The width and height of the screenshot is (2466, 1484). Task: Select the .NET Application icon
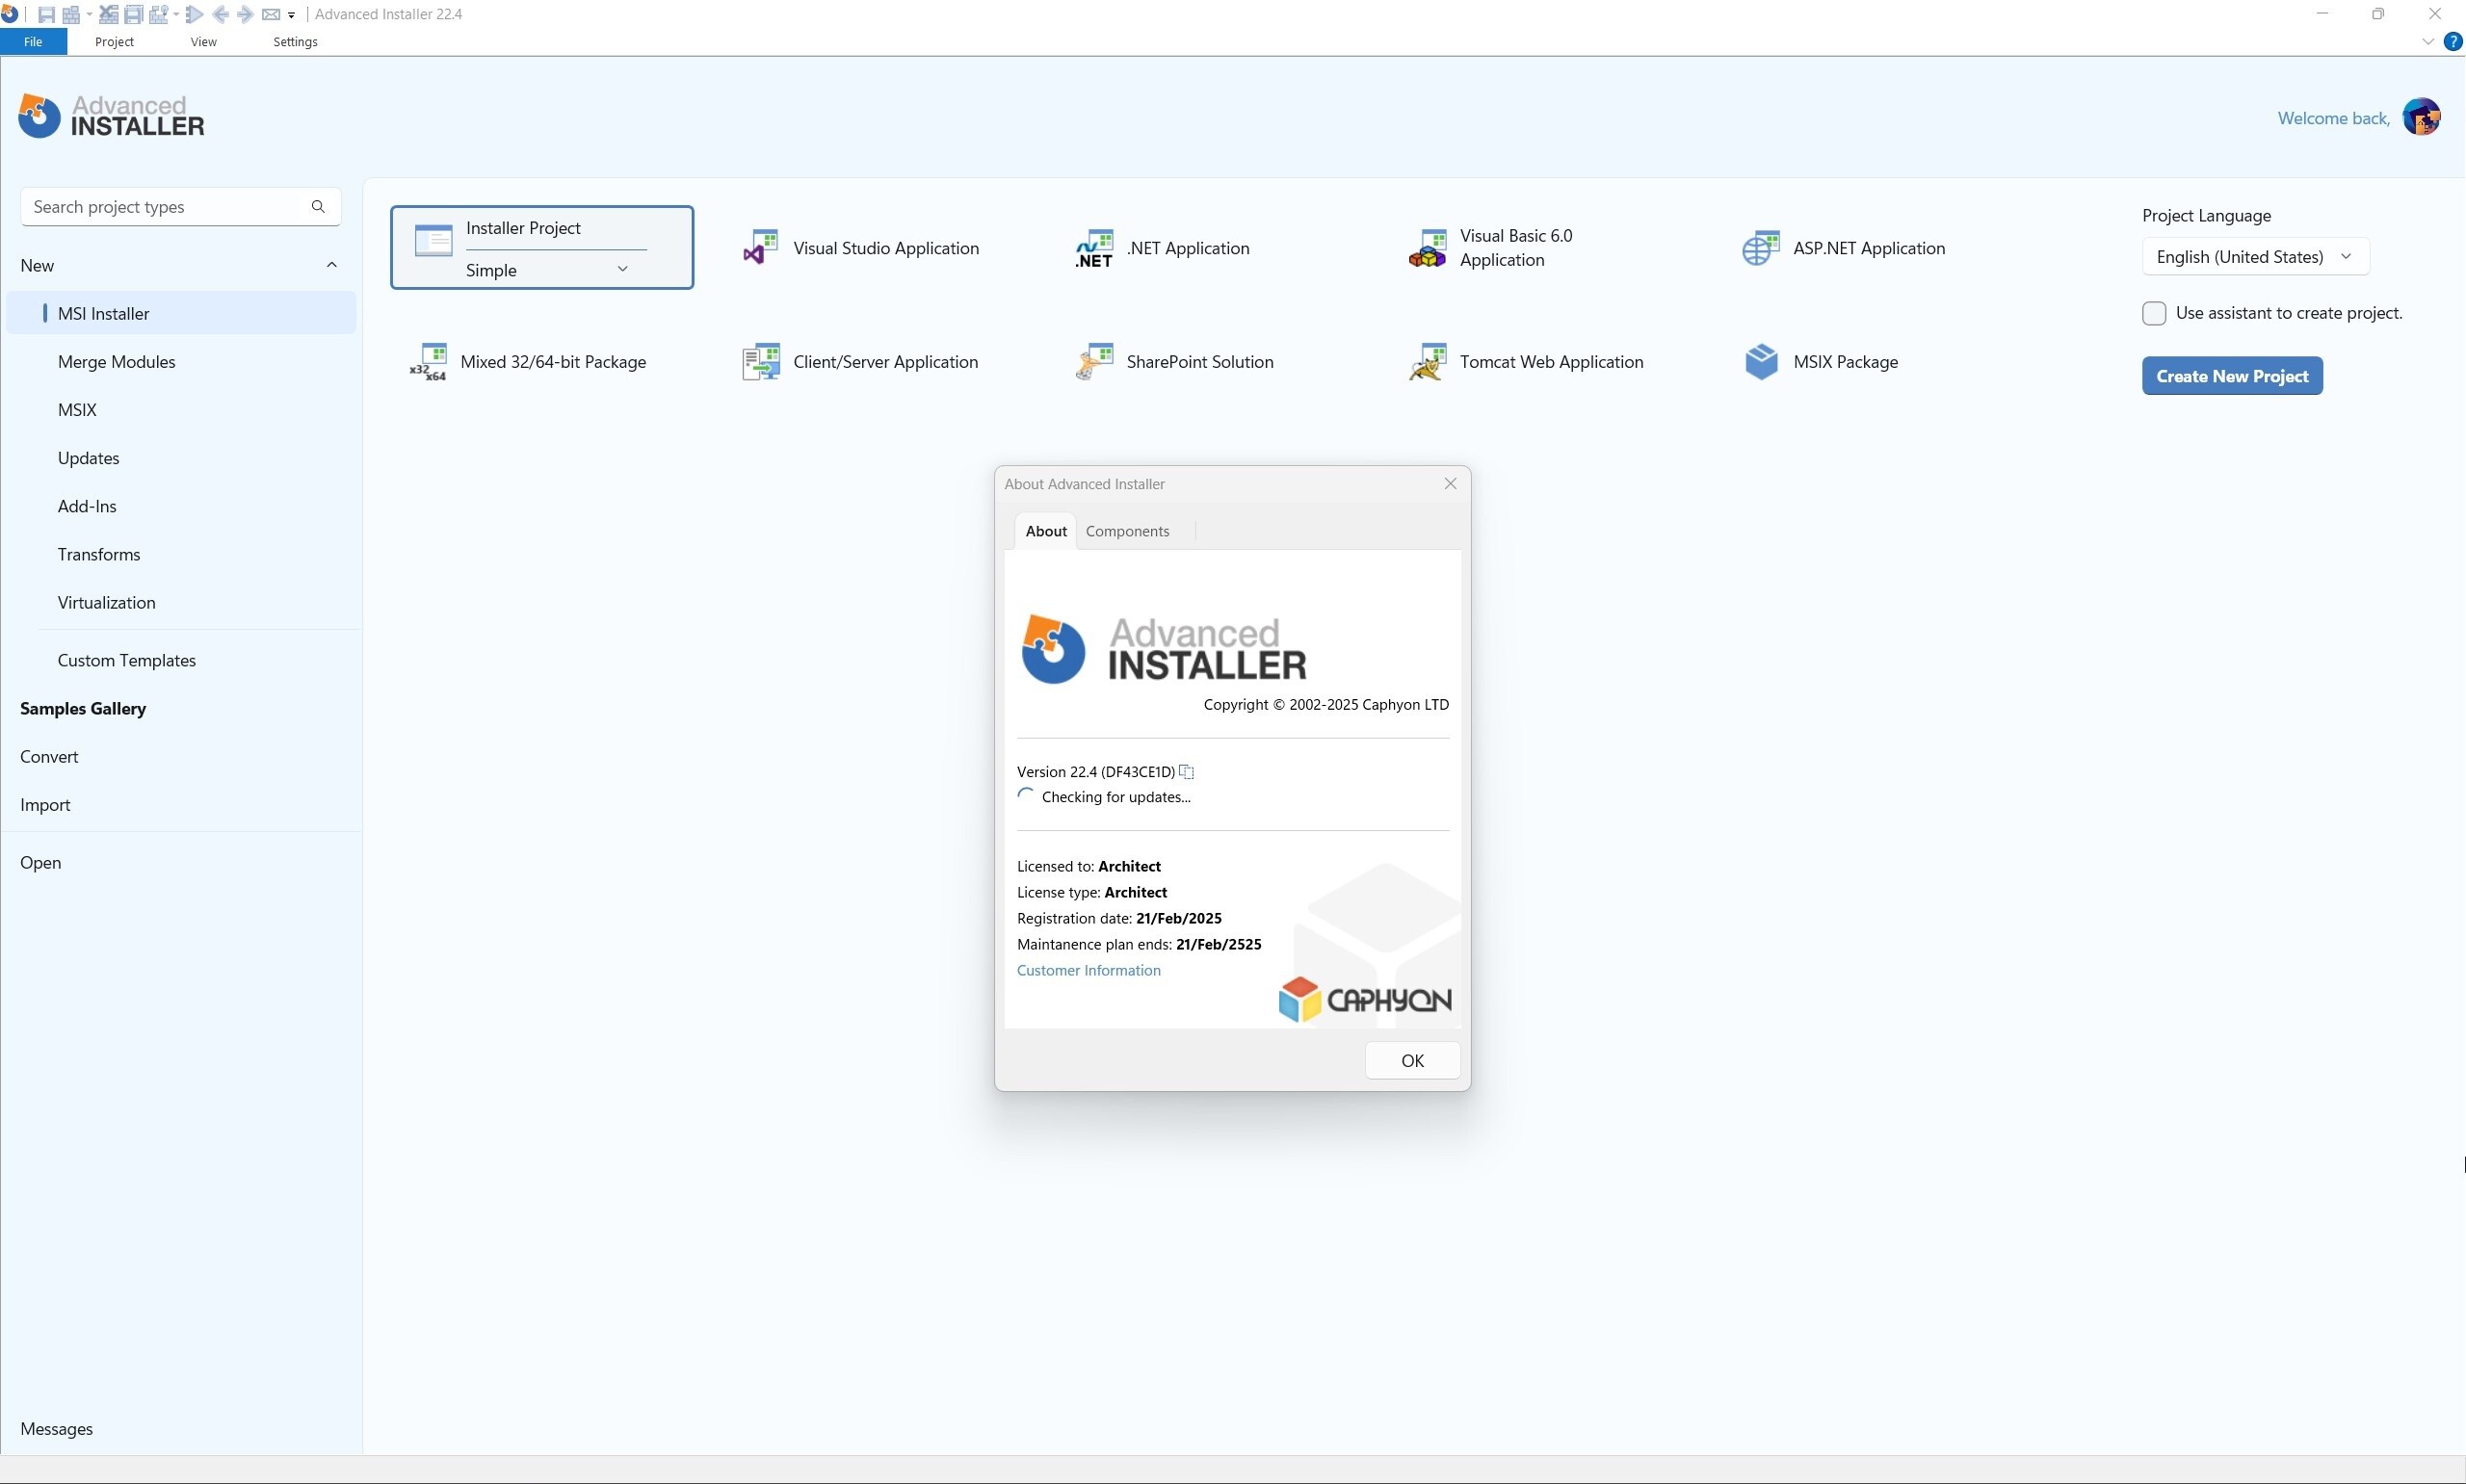(x=1094, y=248)
